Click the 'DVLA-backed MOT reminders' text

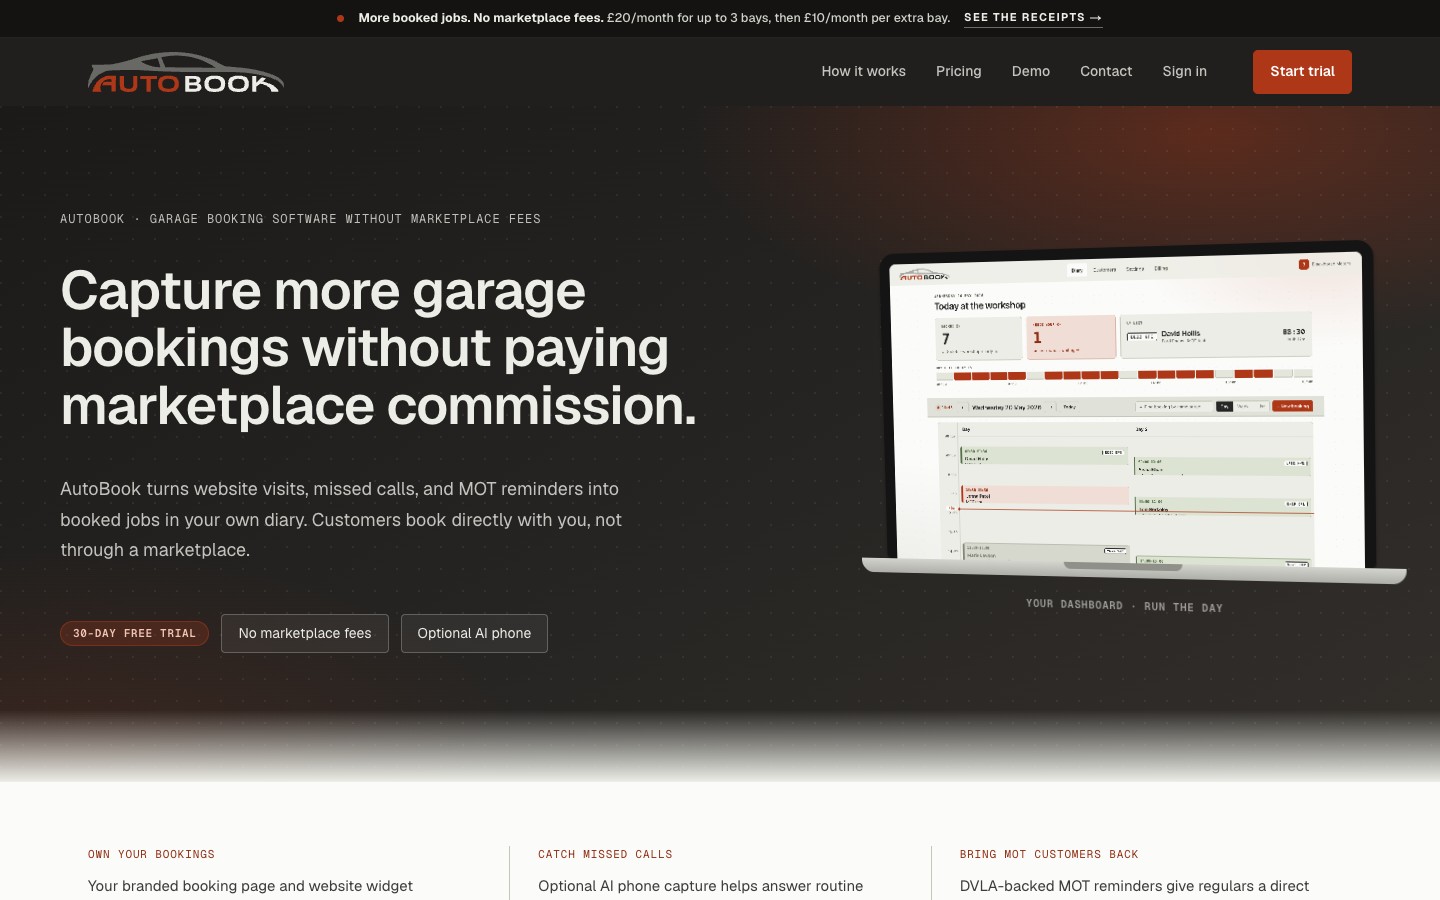(1134, 886)
